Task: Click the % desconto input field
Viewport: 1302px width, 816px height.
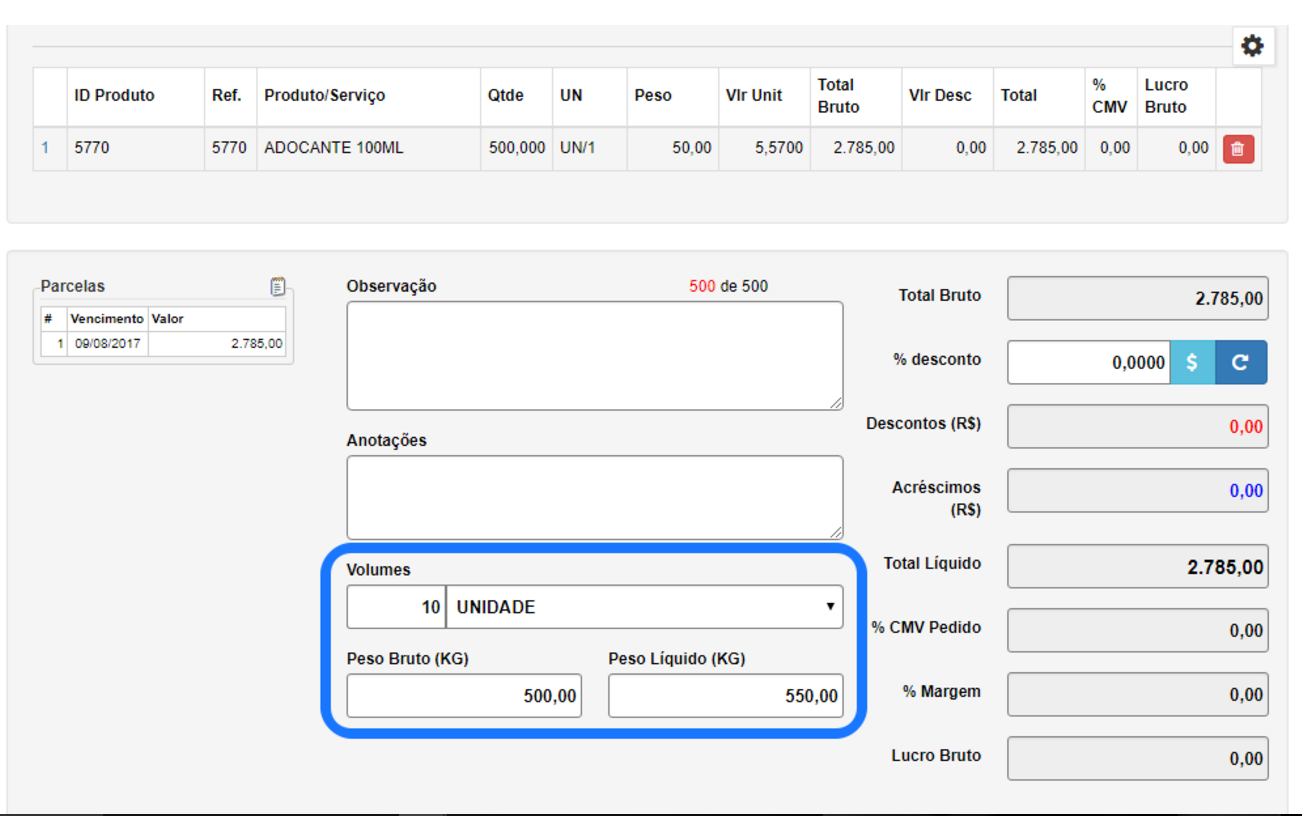Action: click(1088, 363)
